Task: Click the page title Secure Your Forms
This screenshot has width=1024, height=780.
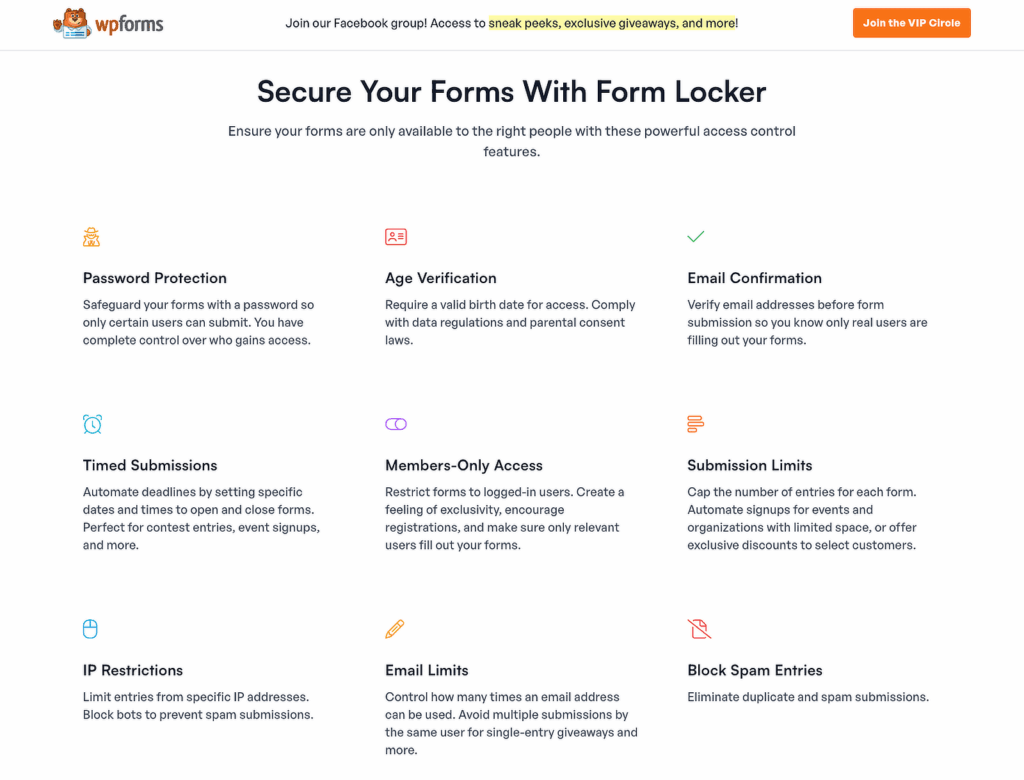Action: click(511, 91)
